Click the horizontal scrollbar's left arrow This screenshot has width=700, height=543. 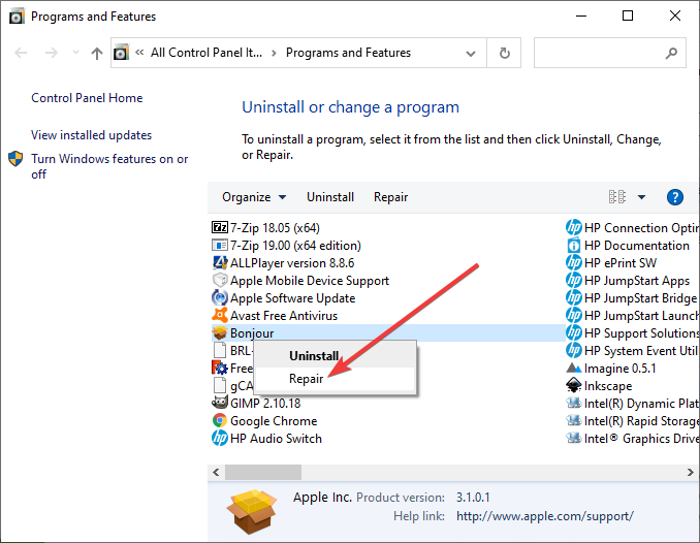coord(215,471)
